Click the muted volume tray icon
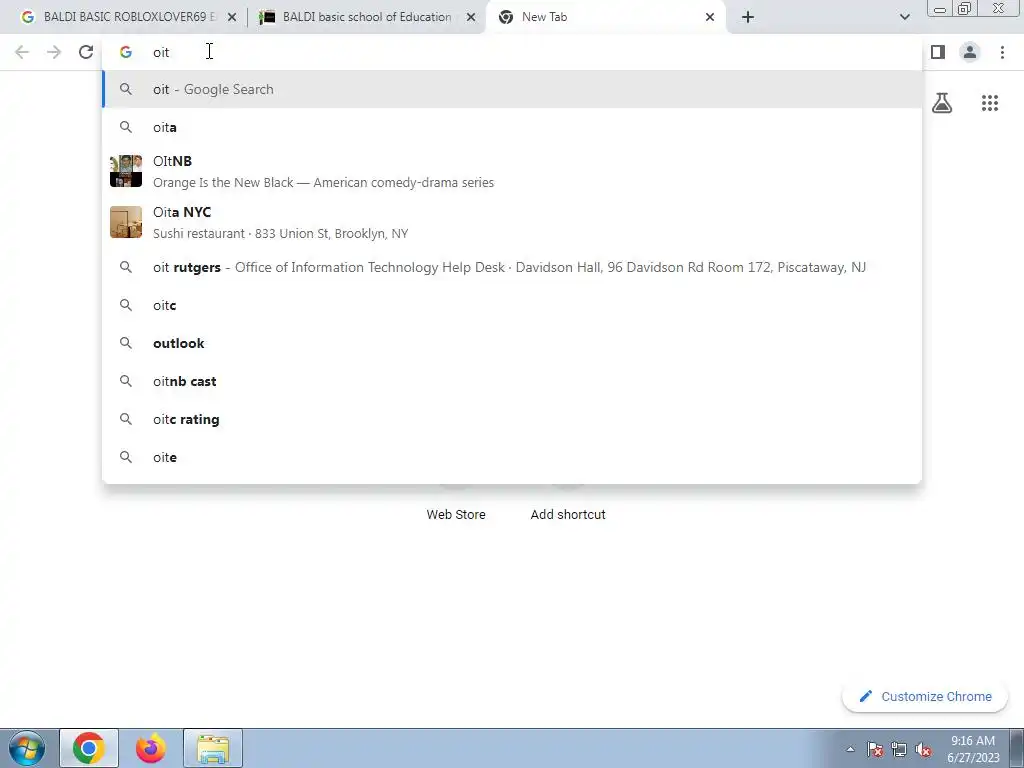1024x768 pixels. click(x=923, y=749)
